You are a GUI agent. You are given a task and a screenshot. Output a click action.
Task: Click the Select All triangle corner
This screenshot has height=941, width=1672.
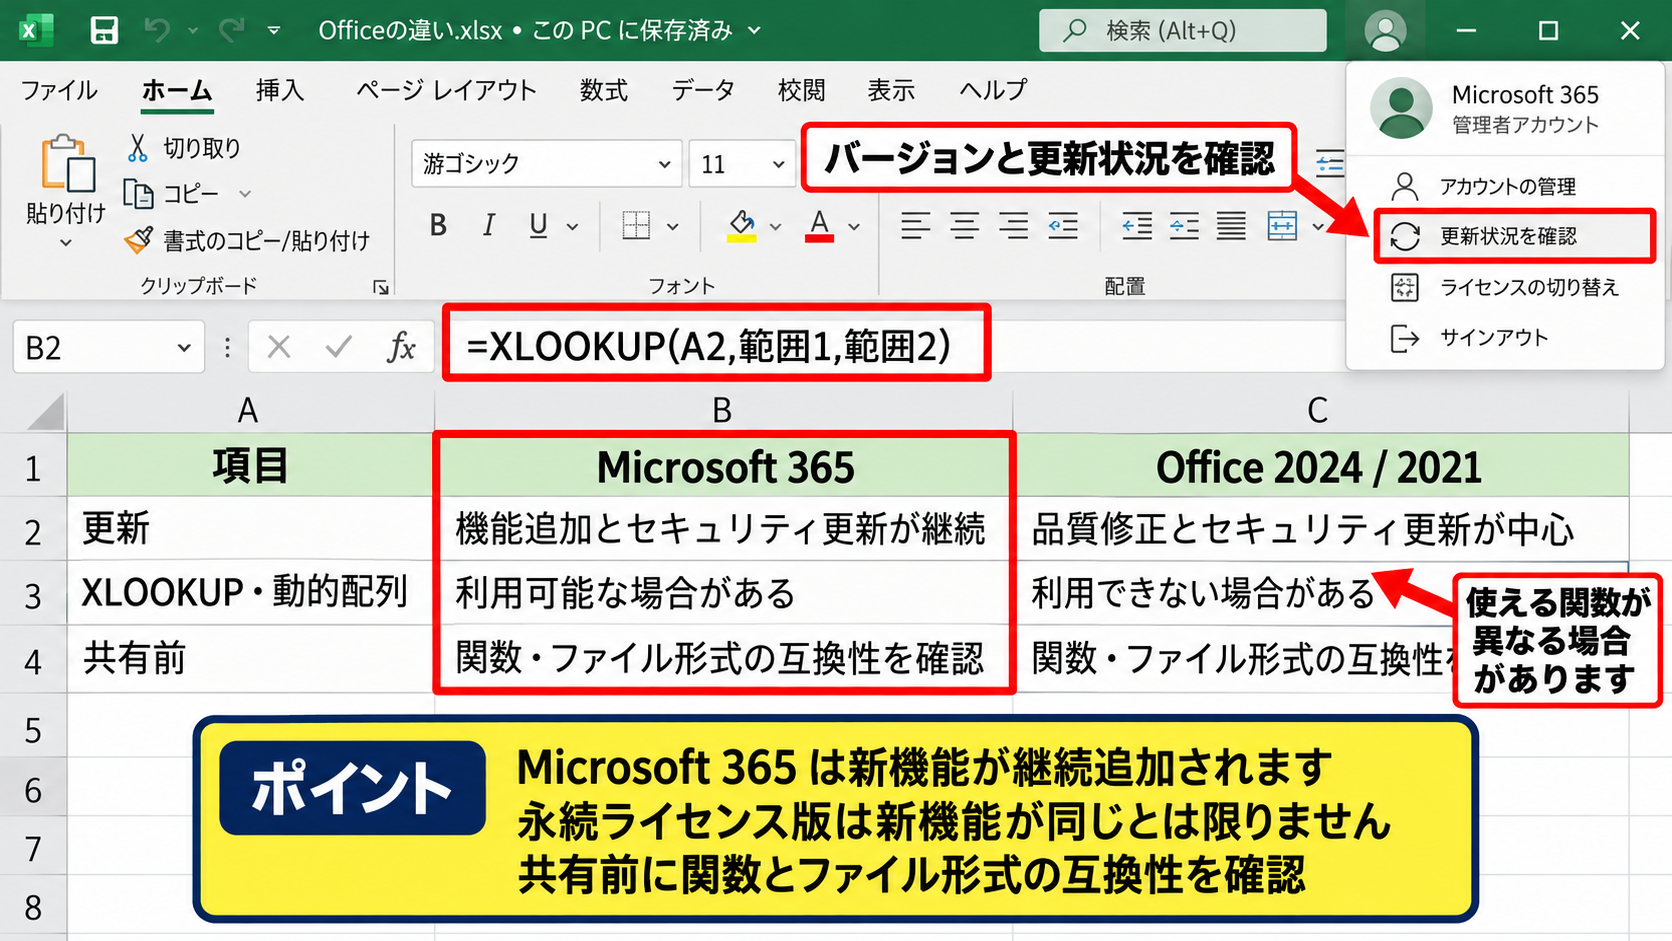point(45,411)
